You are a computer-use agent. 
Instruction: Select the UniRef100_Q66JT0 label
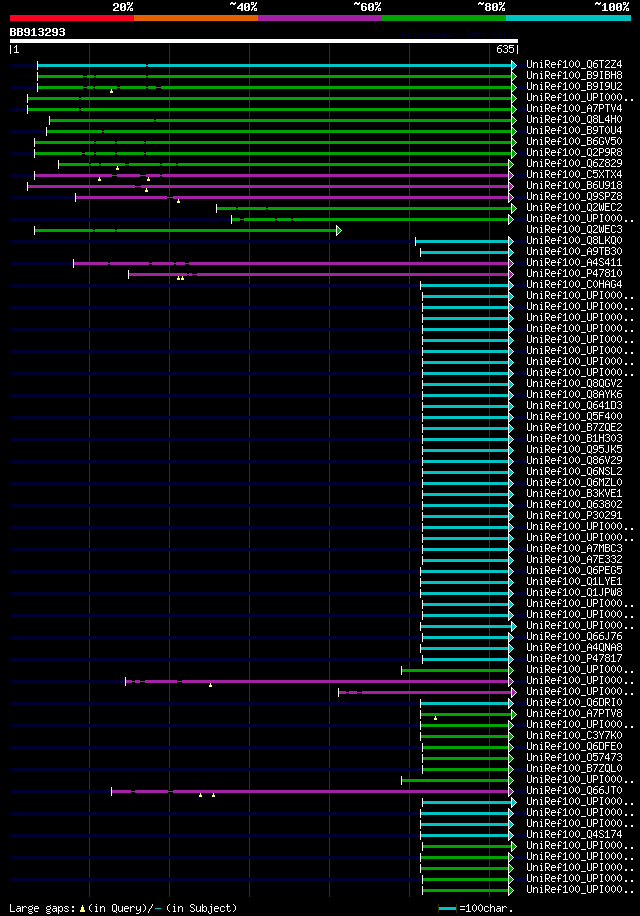click(x=574, y=790)
